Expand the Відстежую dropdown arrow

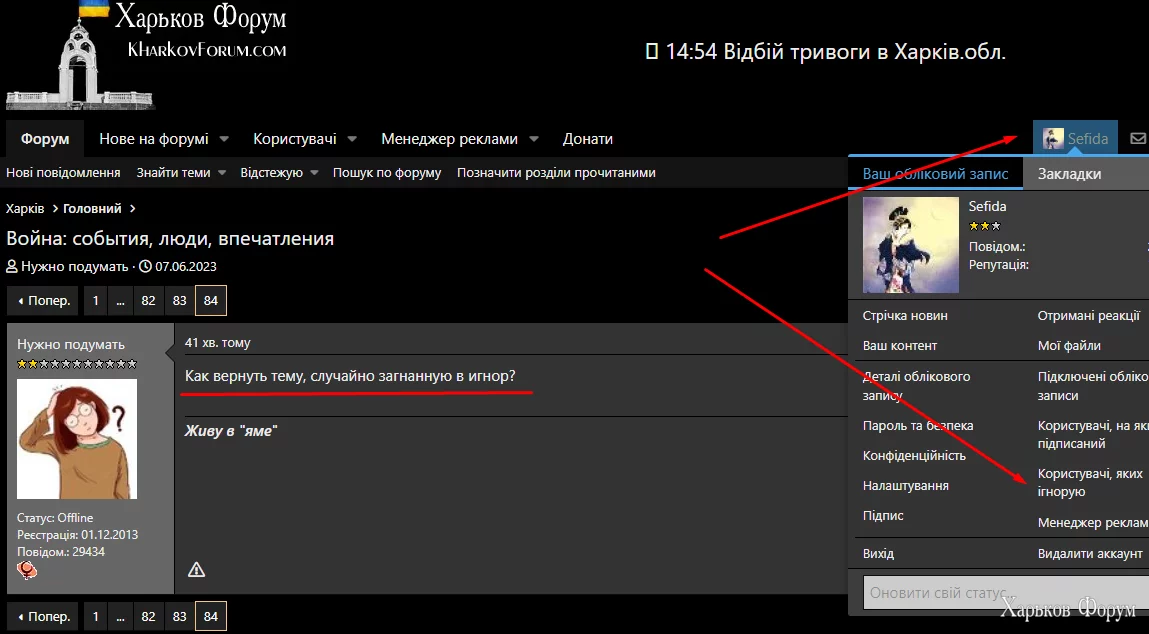pos(314,173)
